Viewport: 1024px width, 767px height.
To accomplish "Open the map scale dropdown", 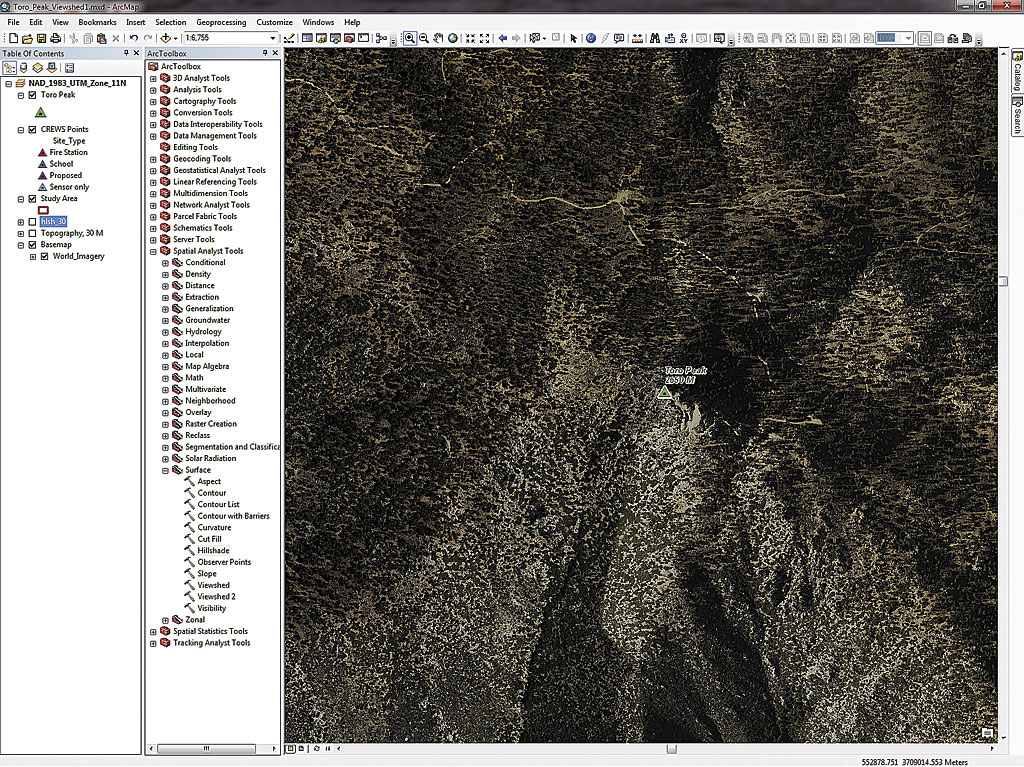I will [x=273, y=39].
